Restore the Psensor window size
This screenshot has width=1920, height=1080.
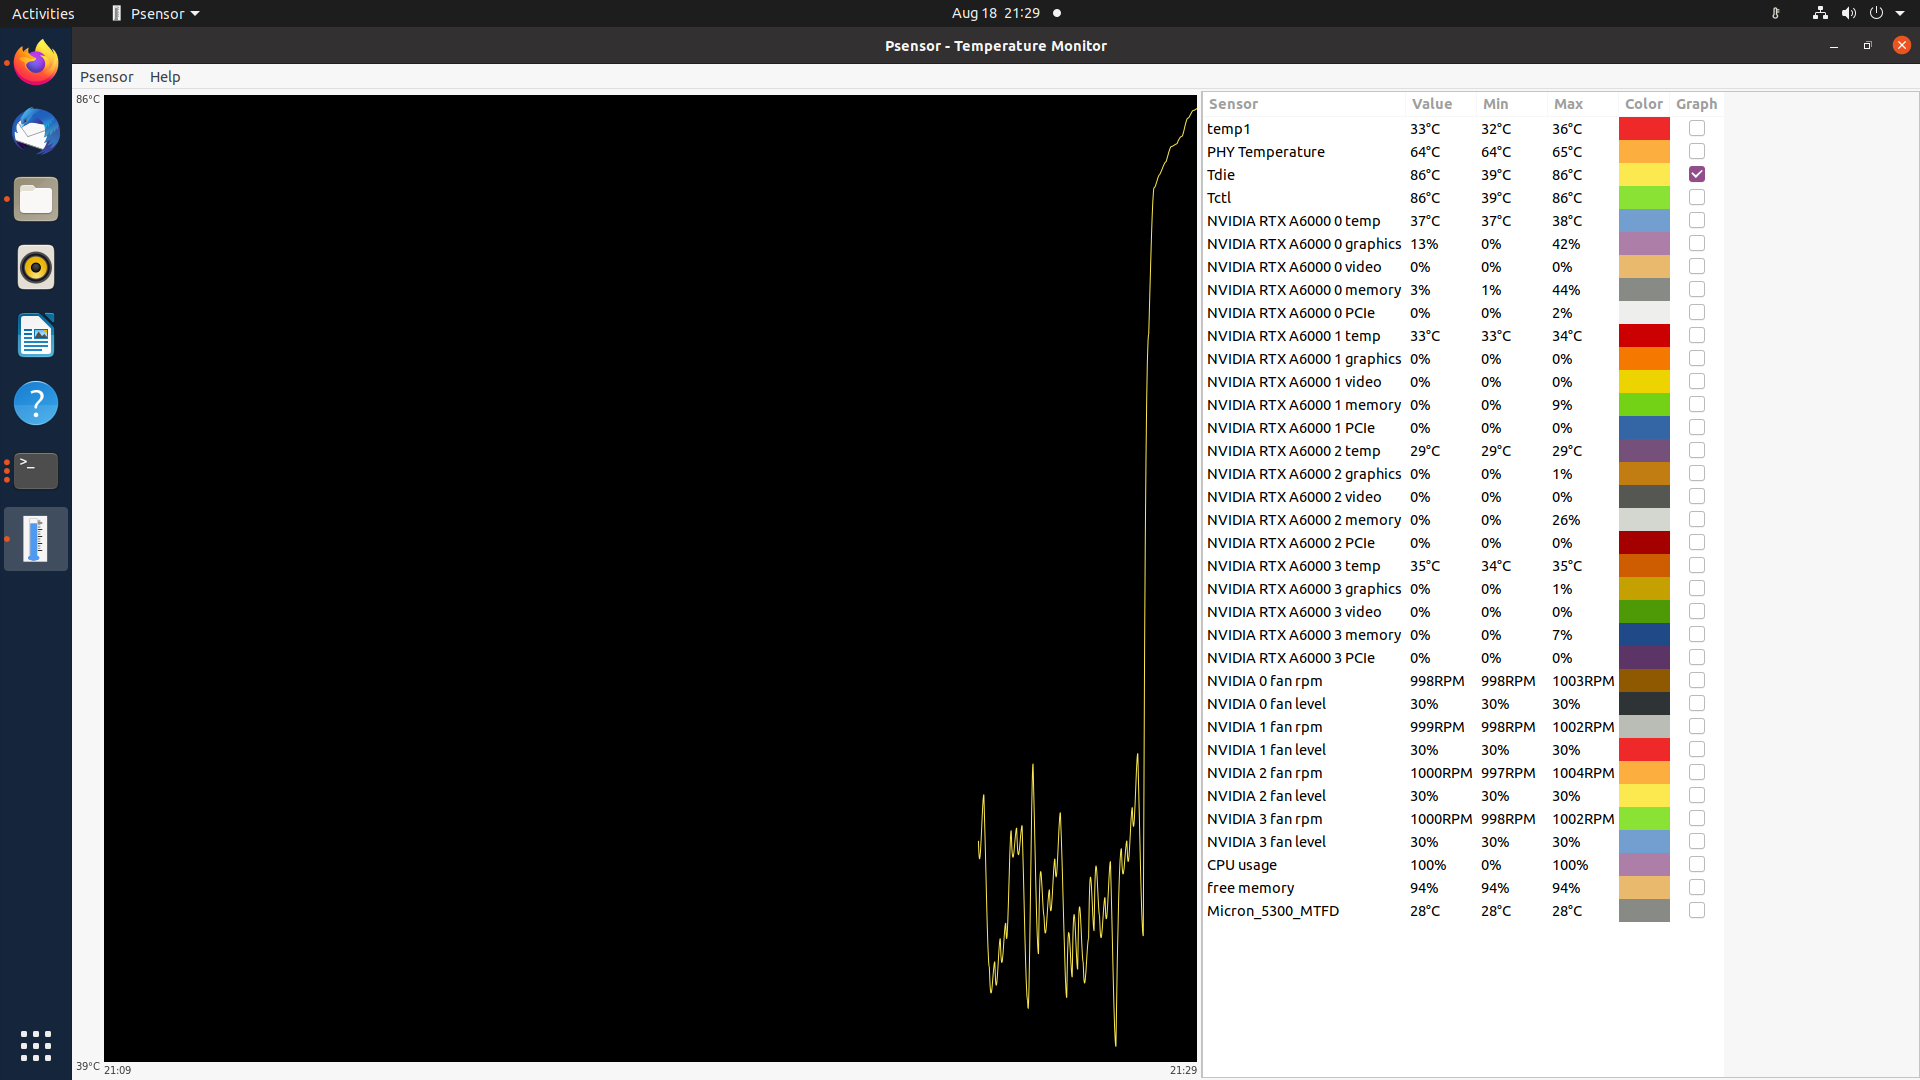pos(1867,45)
